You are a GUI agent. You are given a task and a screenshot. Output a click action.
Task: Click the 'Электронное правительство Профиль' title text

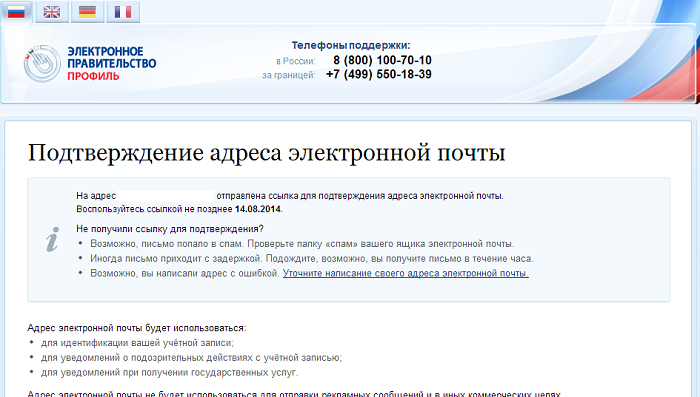click(x=112, y=63)
